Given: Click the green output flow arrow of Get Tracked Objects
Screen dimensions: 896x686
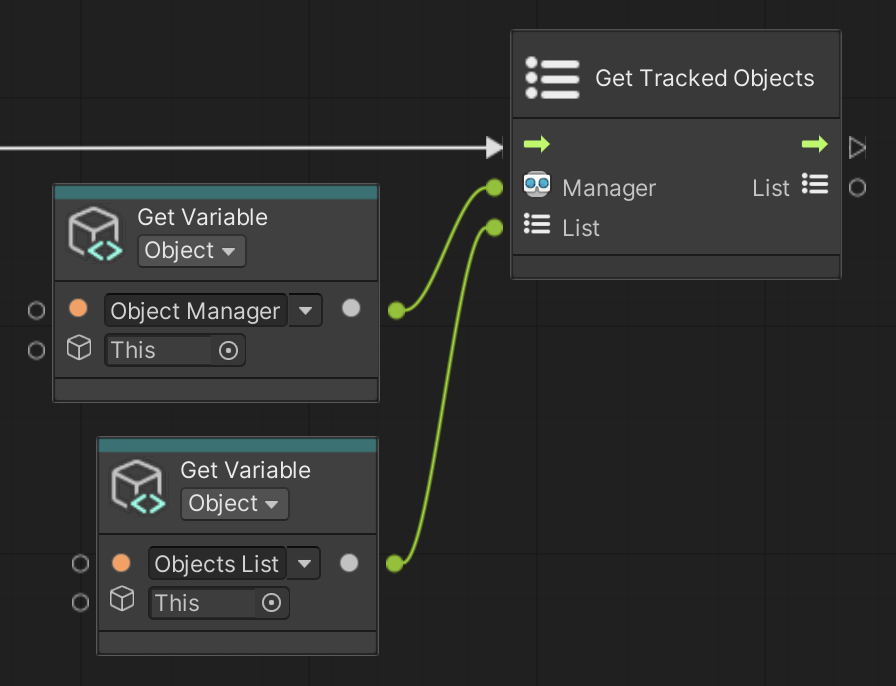Looking at the screenshot, I should coord(814,144).
